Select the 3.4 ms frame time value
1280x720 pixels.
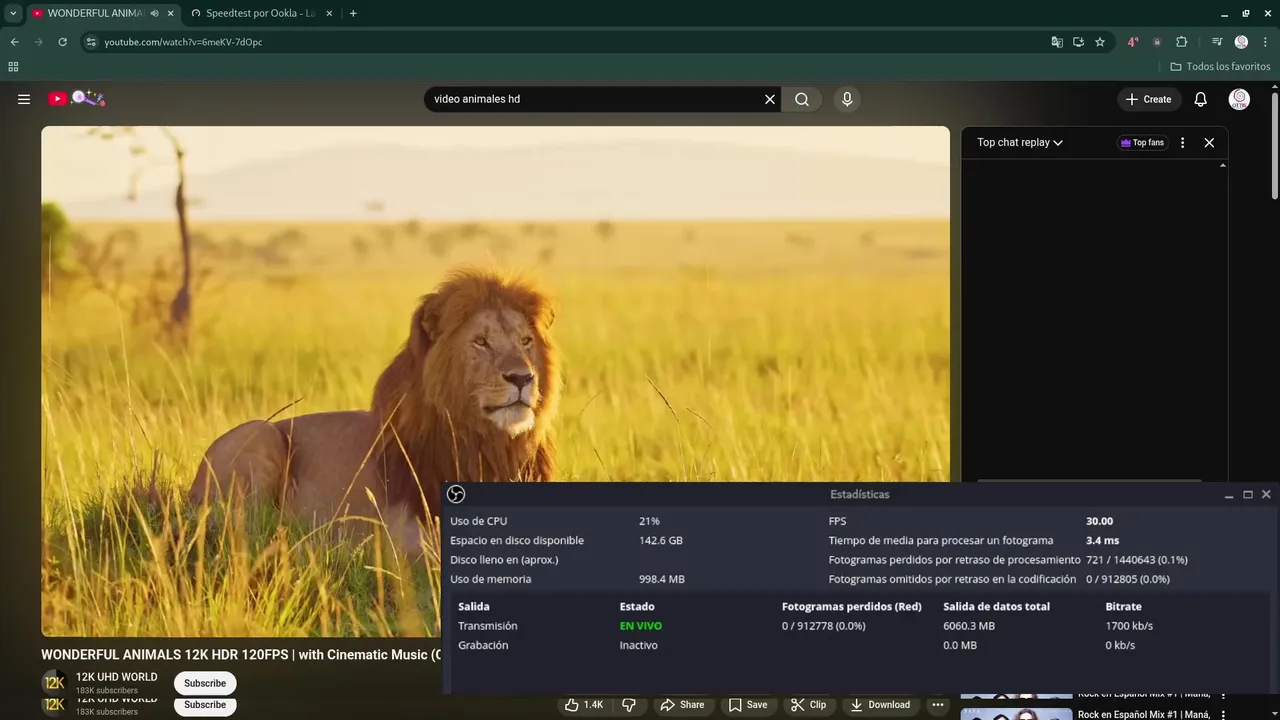1102,540
